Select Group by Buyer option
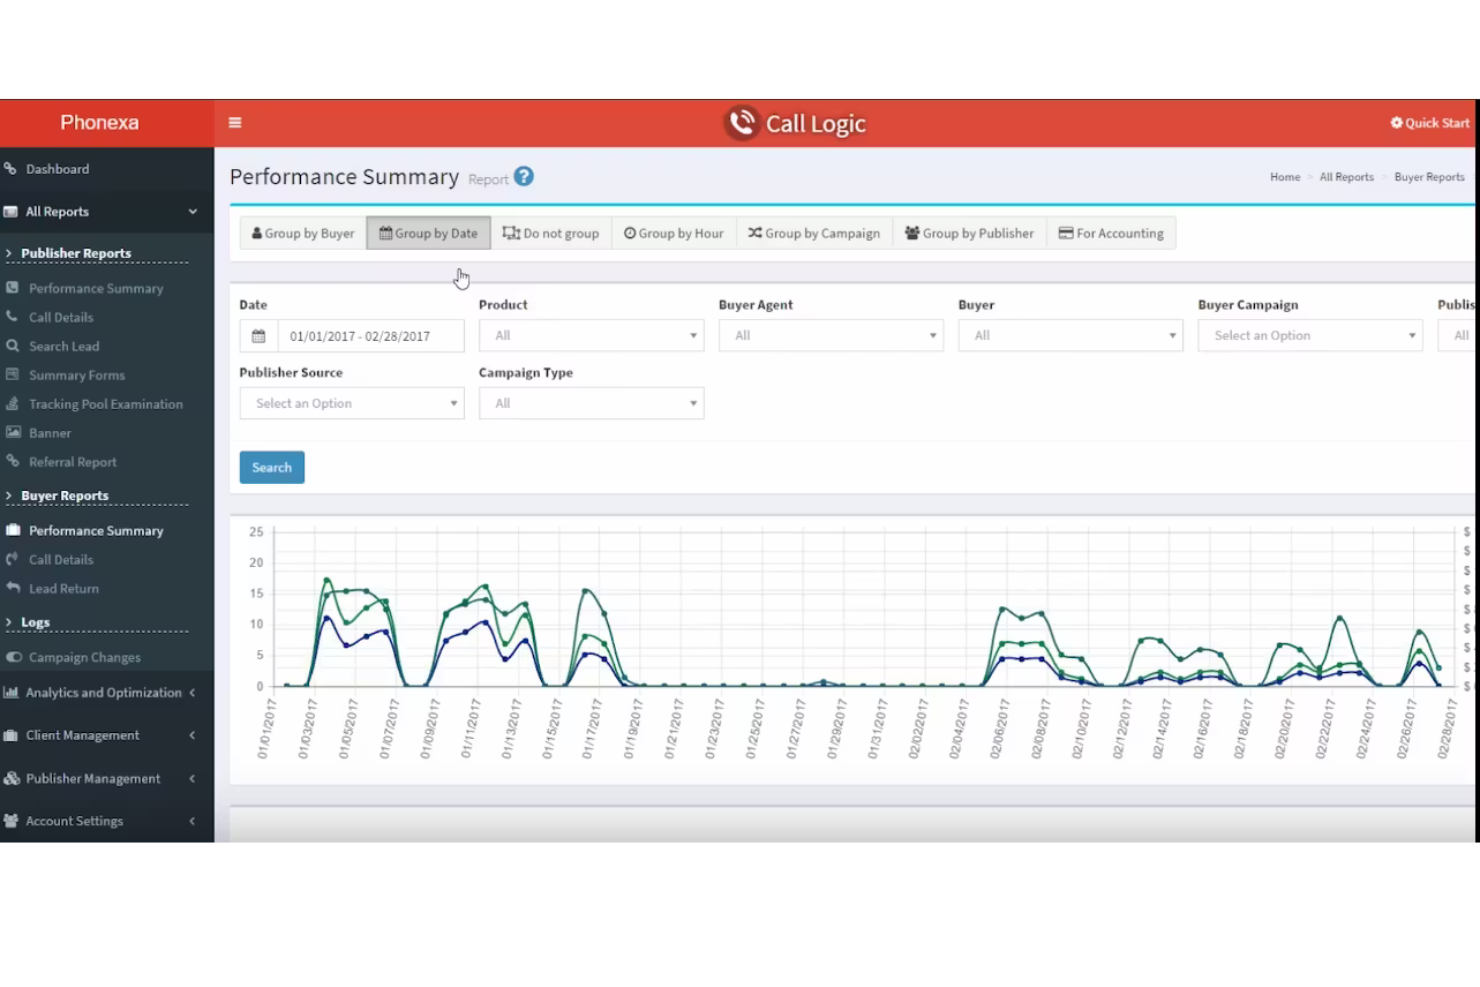This screenshot has width=1480, height=987. (303, 233)
